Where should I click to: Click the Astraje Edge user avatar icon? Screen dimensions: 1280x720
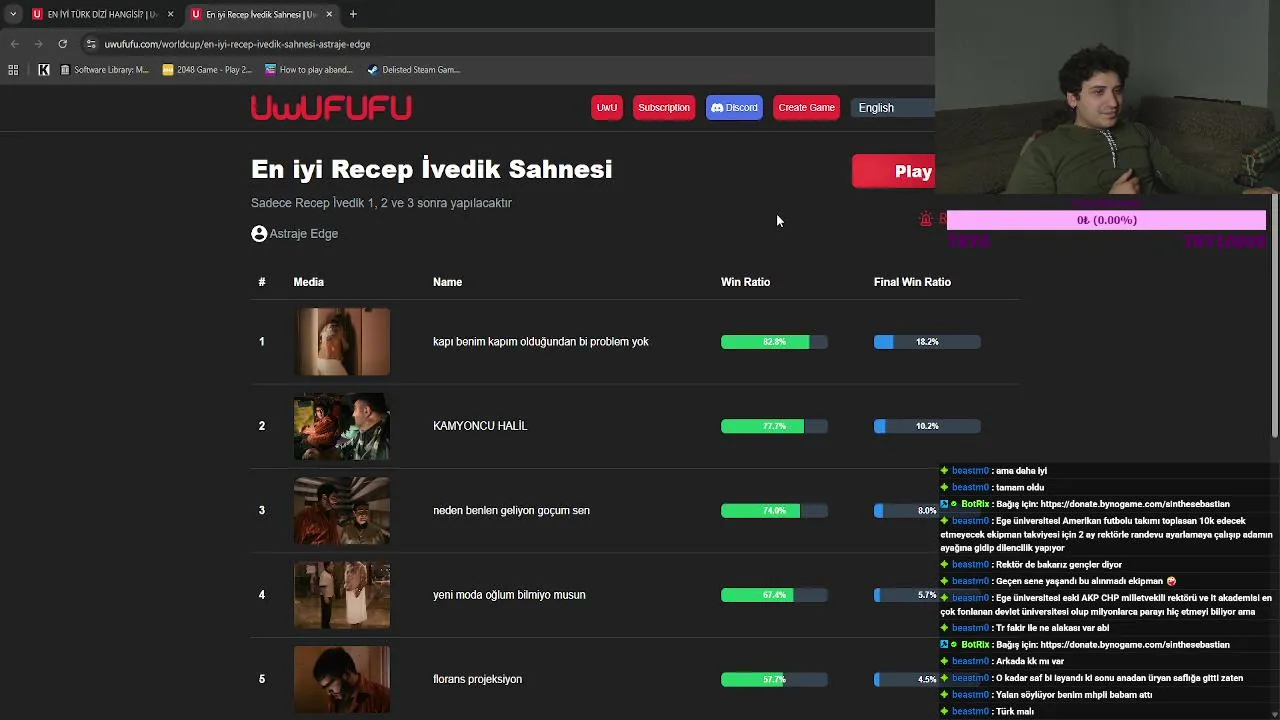[259, 234]
